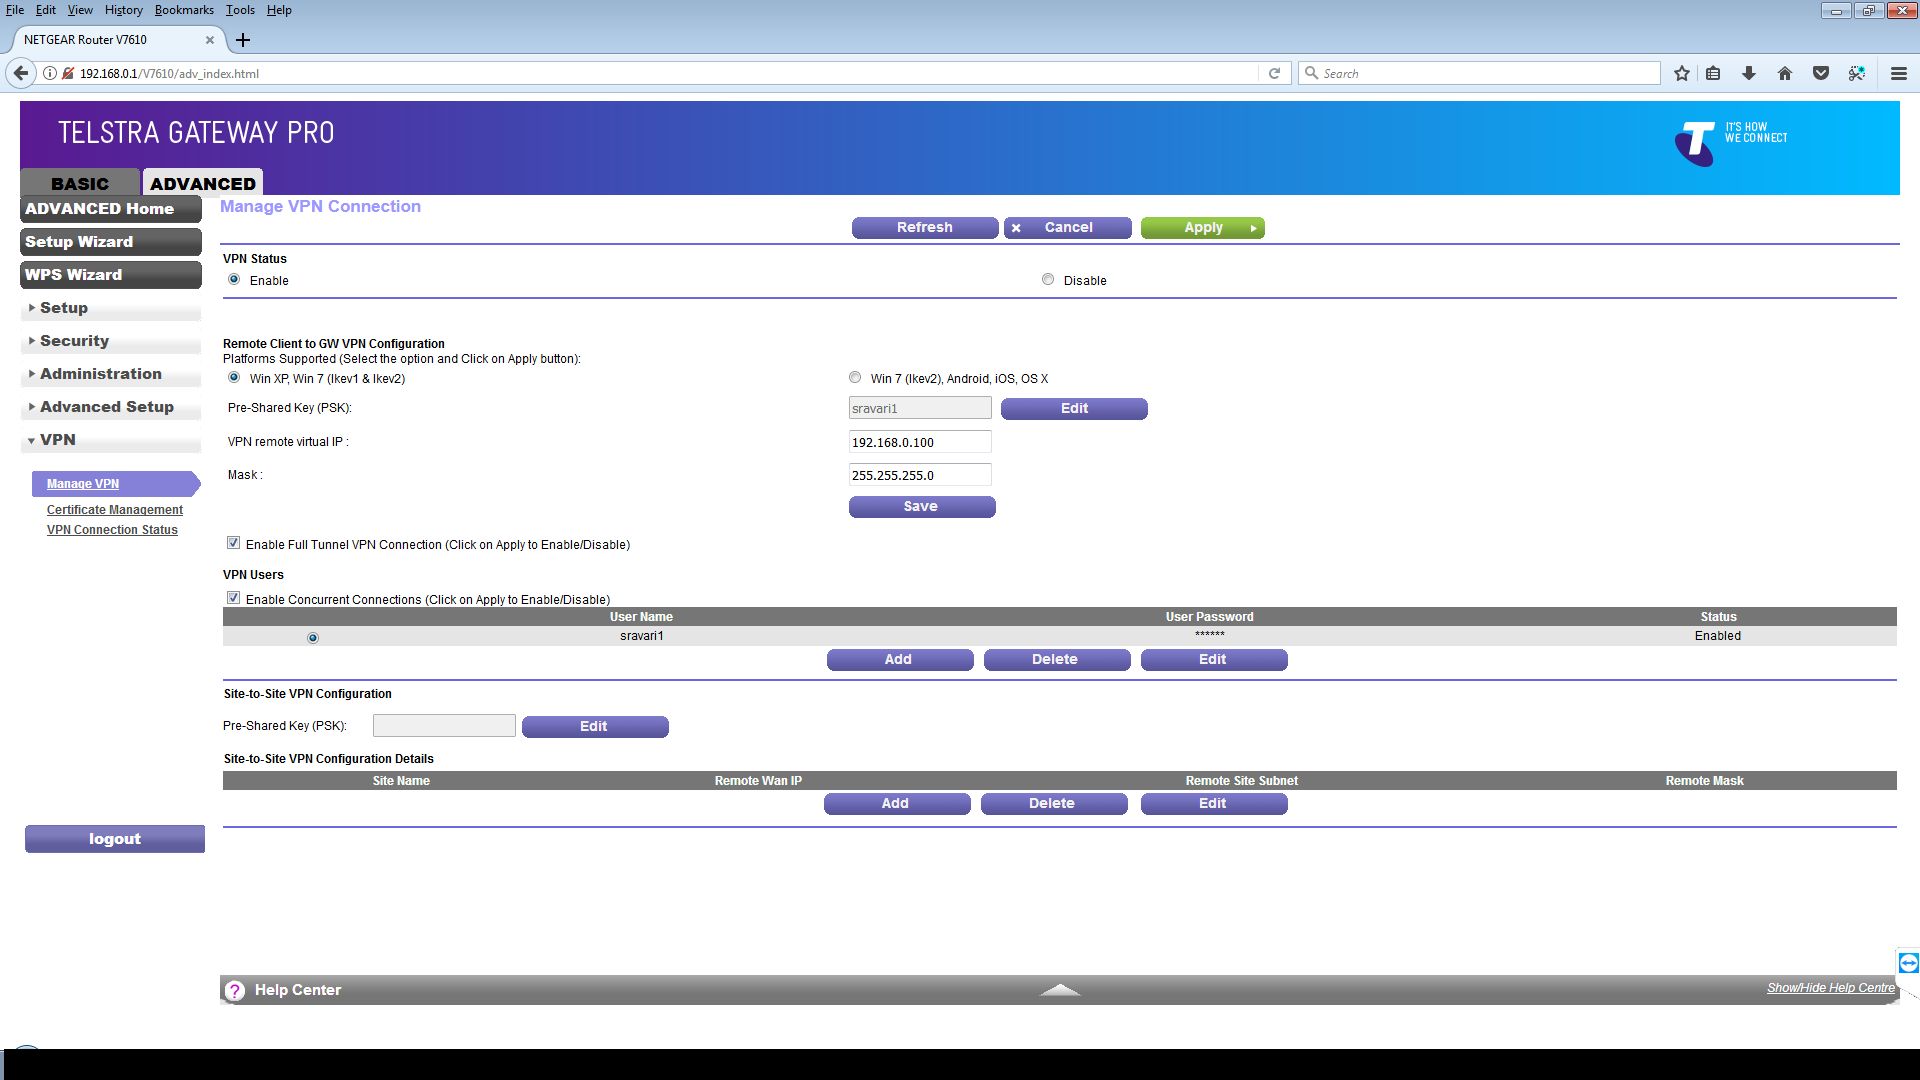The height and width of the screenshot is (1080, 1920).
Task: Click the browser back arrow button
Action: pos(21,73)
